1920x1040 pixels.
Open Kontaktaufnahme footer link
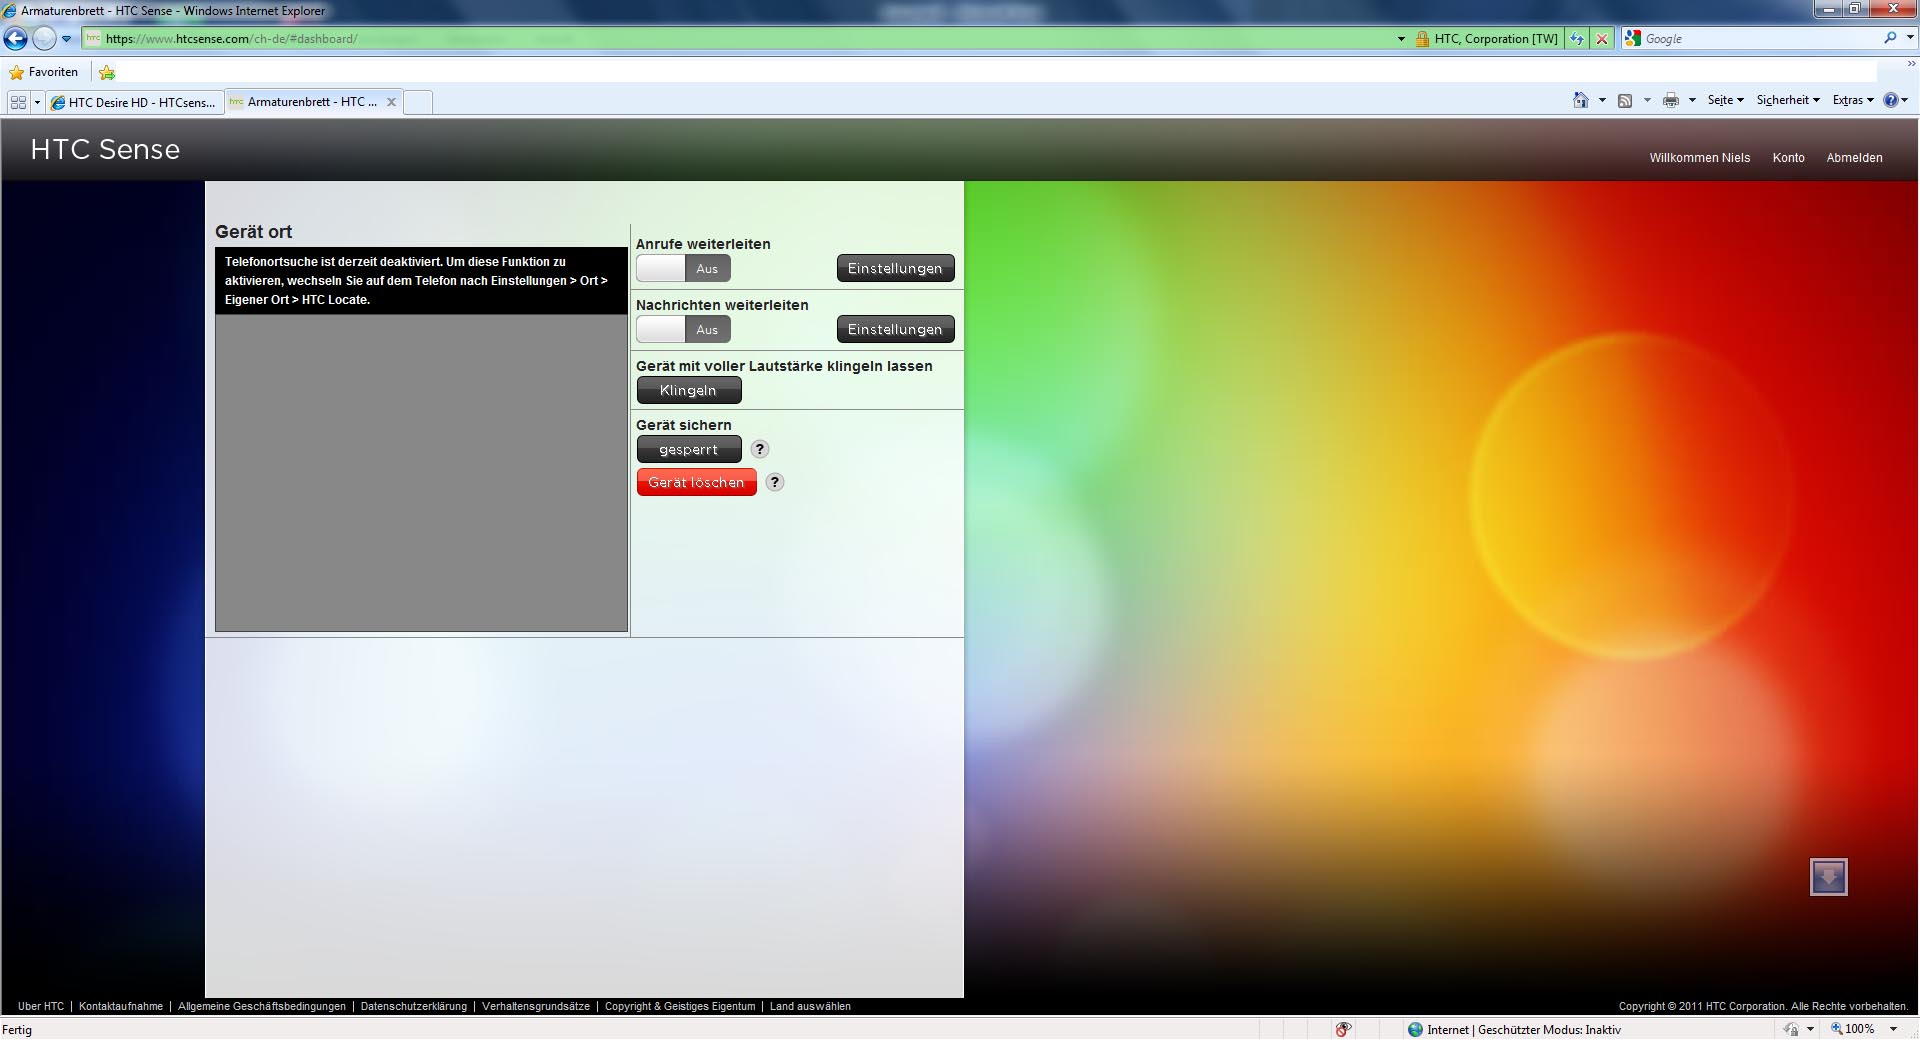coord(121,1007)
